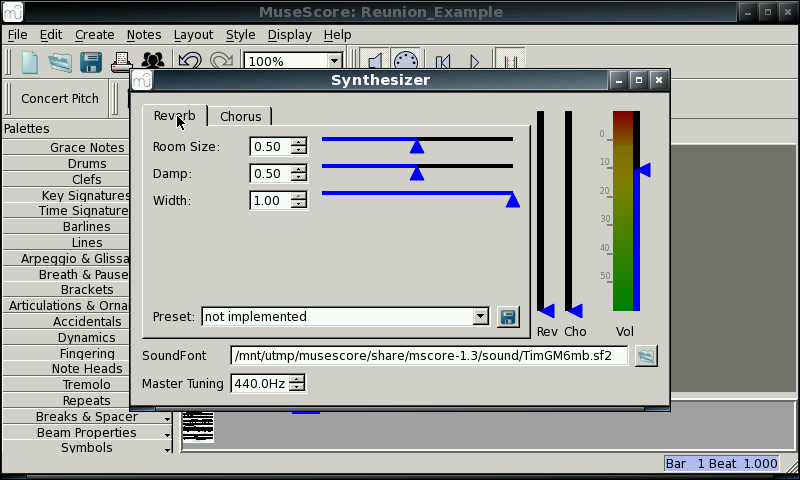Switch to the Reverb tab
This screenshot has width=800, height=480.
[174, 116]
